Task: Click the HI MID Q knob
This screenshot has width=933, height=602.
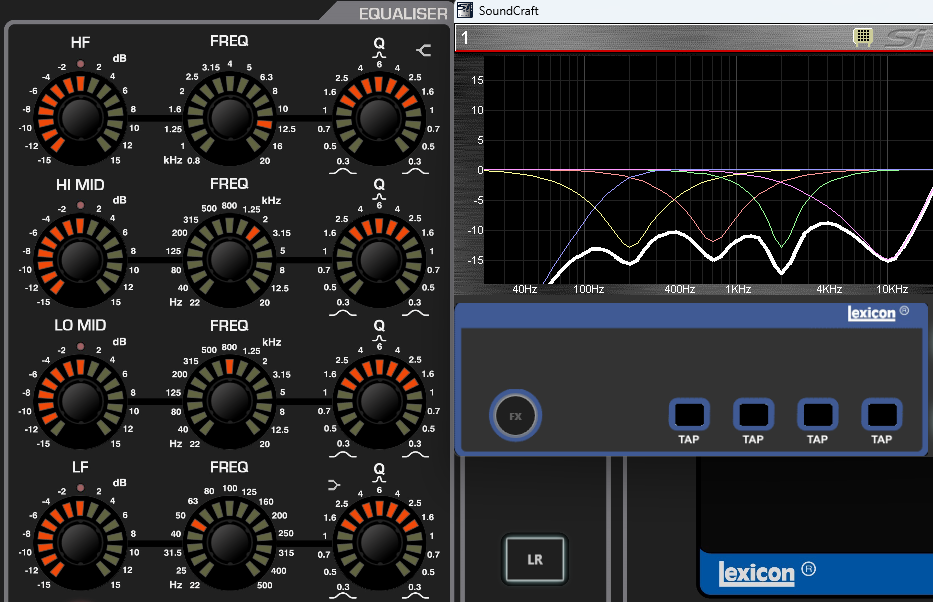Action: click(379, 260)
